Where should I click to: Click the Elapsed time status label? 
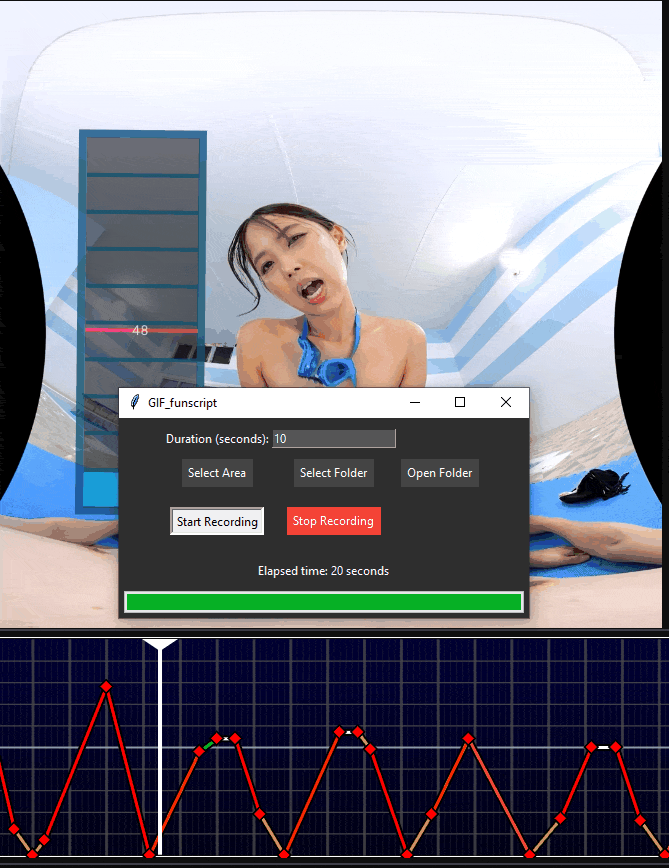pyautogui.click(x=323, y=571)
